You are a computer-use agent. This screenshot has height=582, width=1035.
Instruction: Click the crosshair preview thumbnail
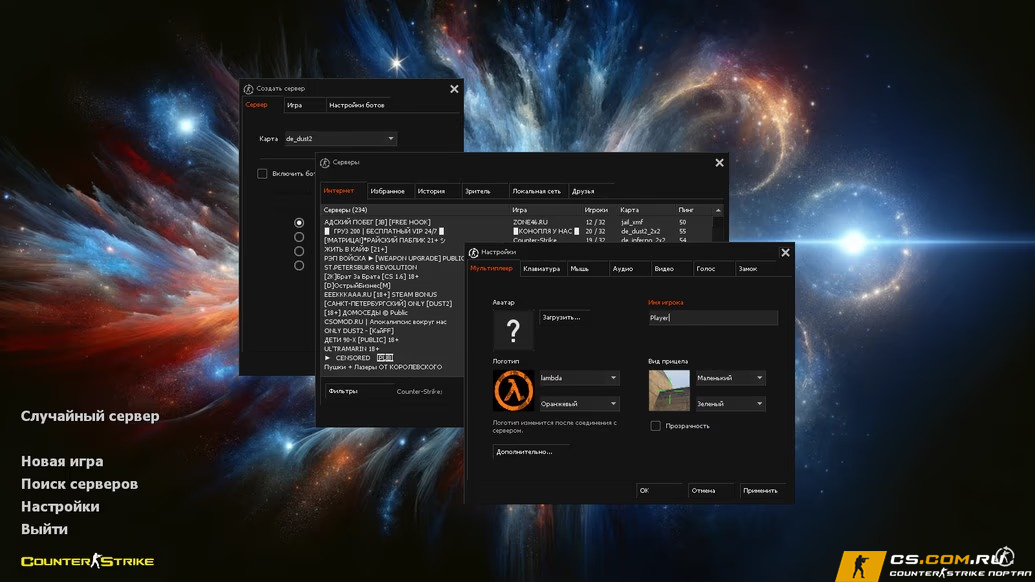tap(669, 391)
